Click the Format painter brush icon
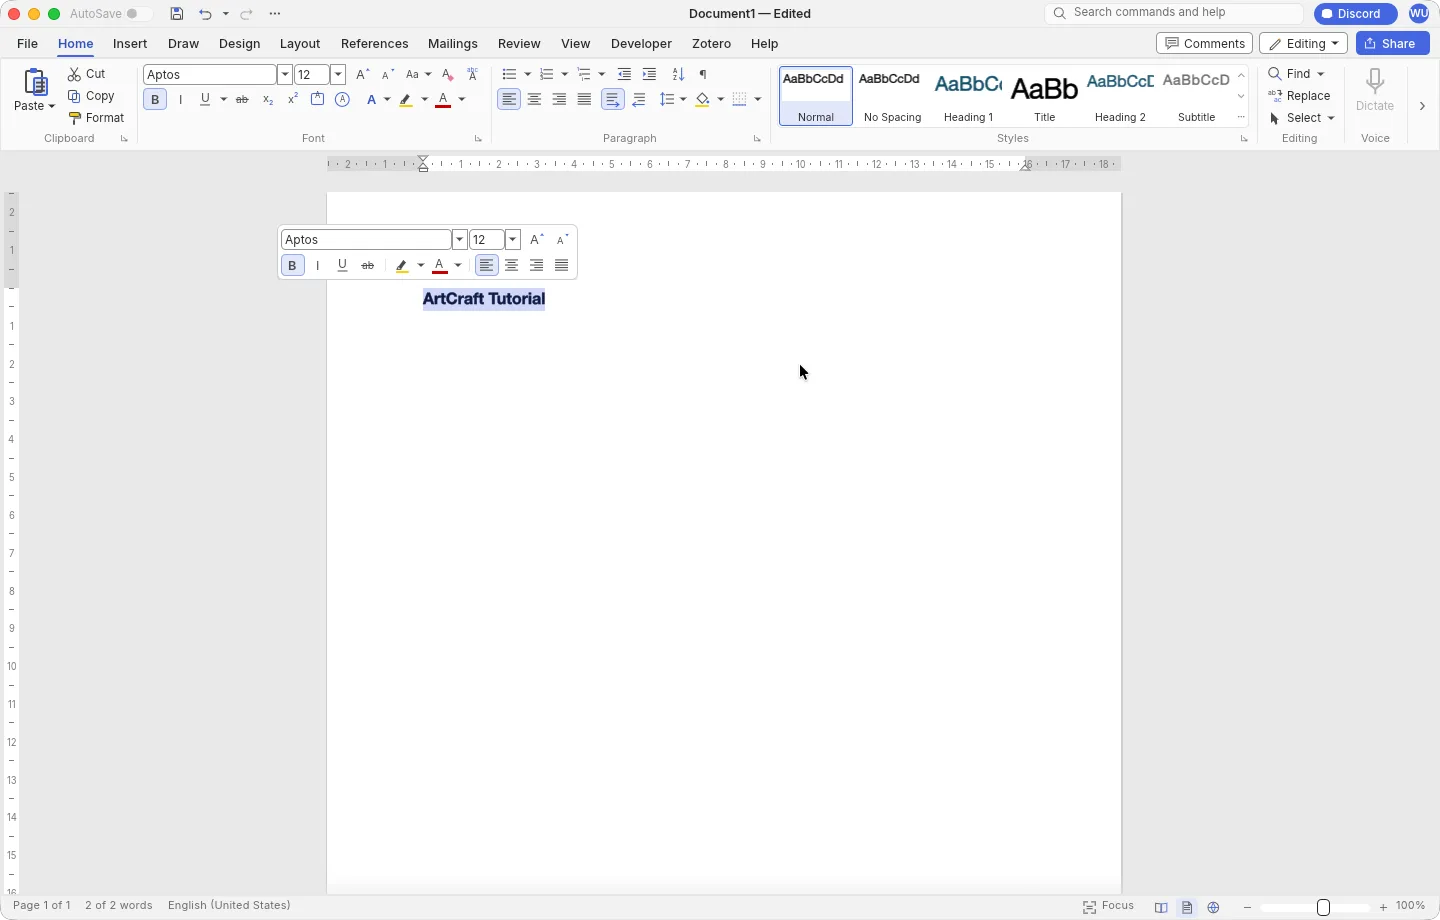The image size is (1440, 920). 75,118
